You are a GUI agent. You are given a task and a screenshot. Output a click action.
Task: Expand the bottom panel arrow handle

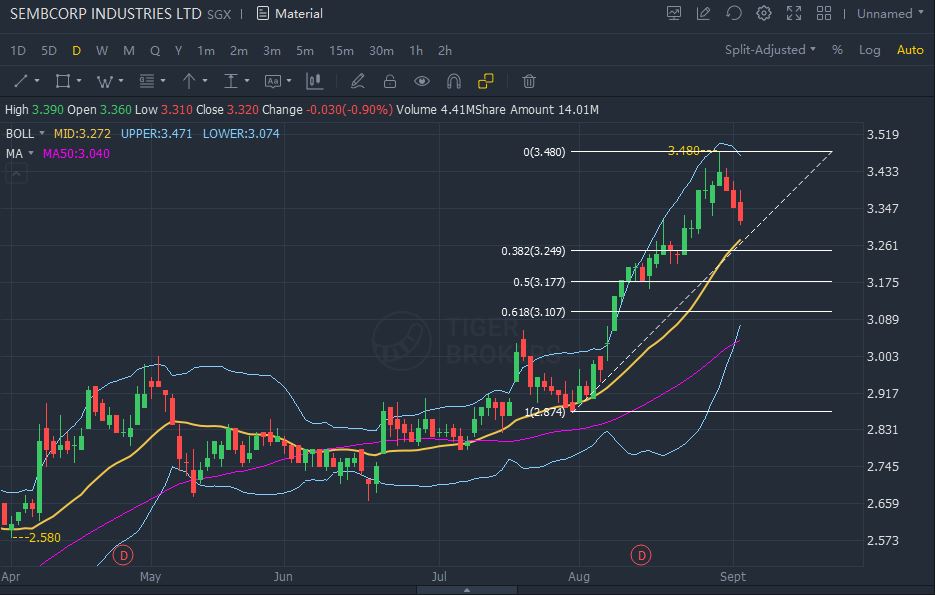point(466,590)
